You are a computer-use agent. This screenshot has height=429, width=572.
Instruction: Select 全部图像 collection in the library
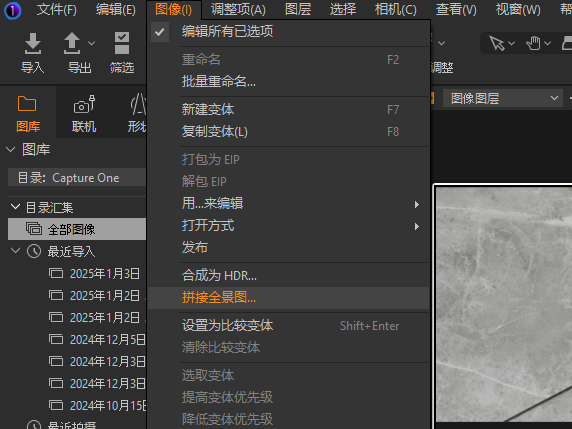click(x=77, y=229)
